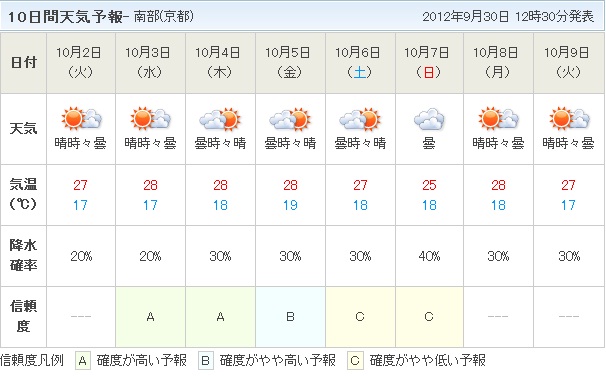Screen dimensions: 606x376
Task: Click the 10月5日 weather icon
Action: click(x=290, y=118)
